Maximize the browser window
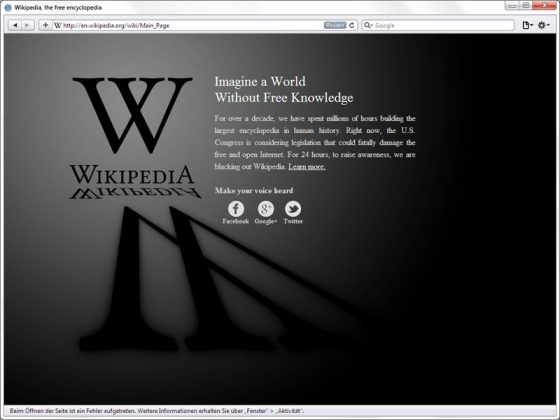 click(525, 6)
